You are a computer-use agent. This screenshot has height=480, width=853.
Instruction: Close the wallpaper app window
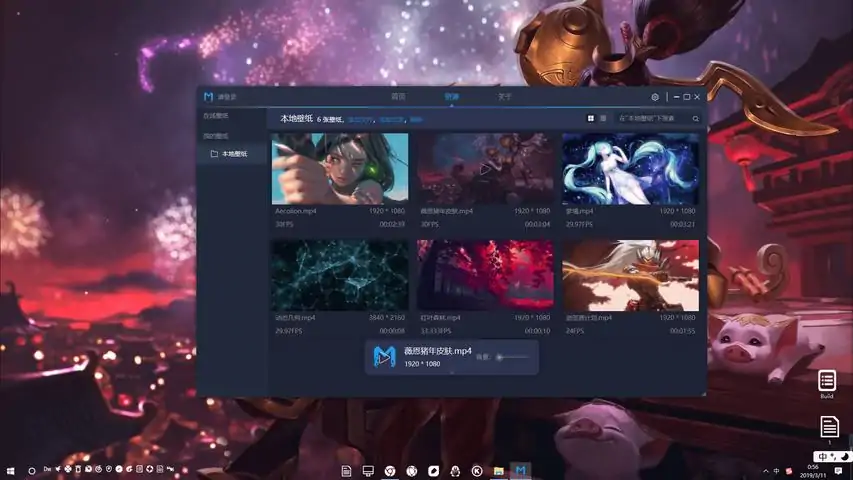pyautogui.click(x=697, y=97)
